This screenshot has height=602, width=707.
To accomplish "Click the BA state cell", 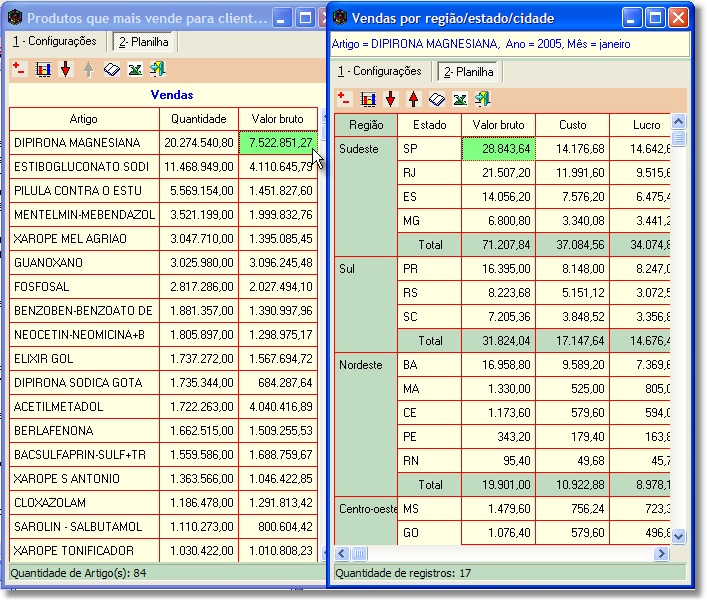I will click(x=430, y=365).
